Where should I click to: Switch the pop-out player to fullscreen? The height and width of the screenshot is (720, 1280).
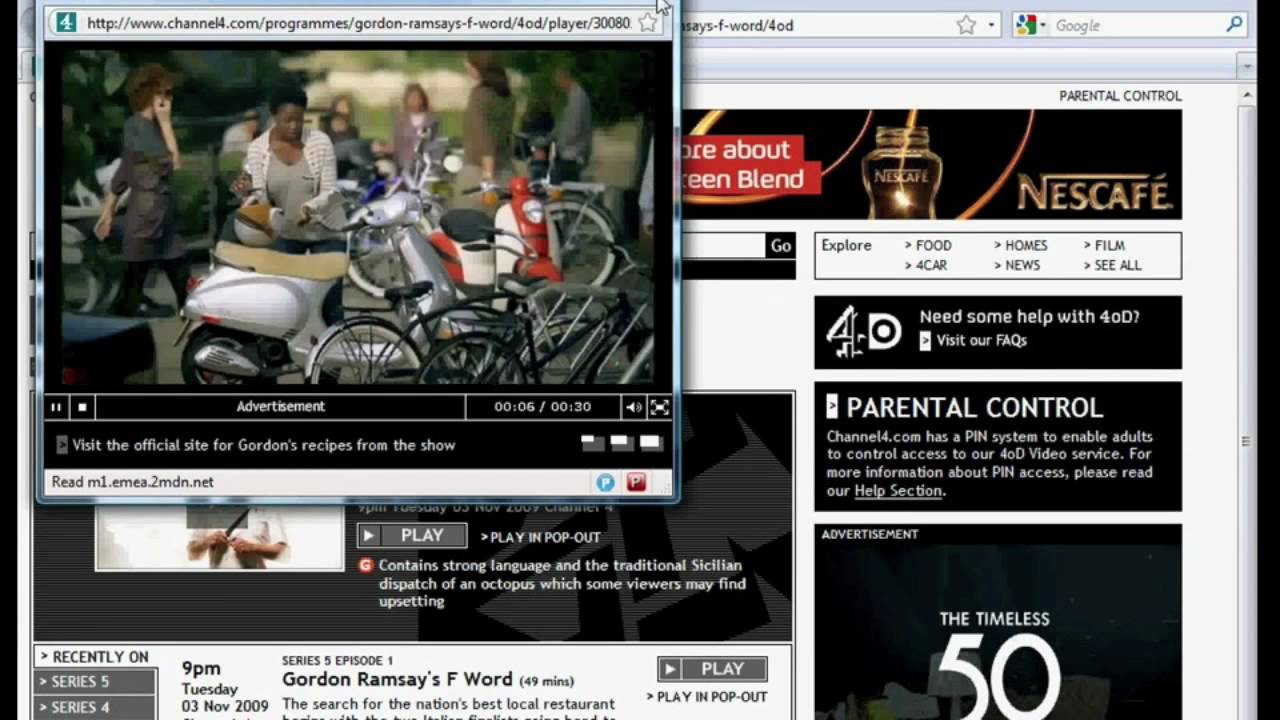click(x=659, y=407)
